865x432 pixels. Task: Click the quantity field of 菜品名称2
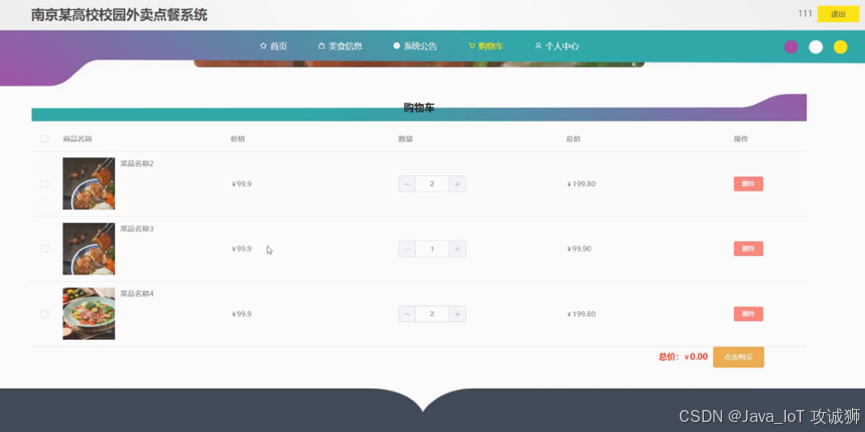point(432,184)
